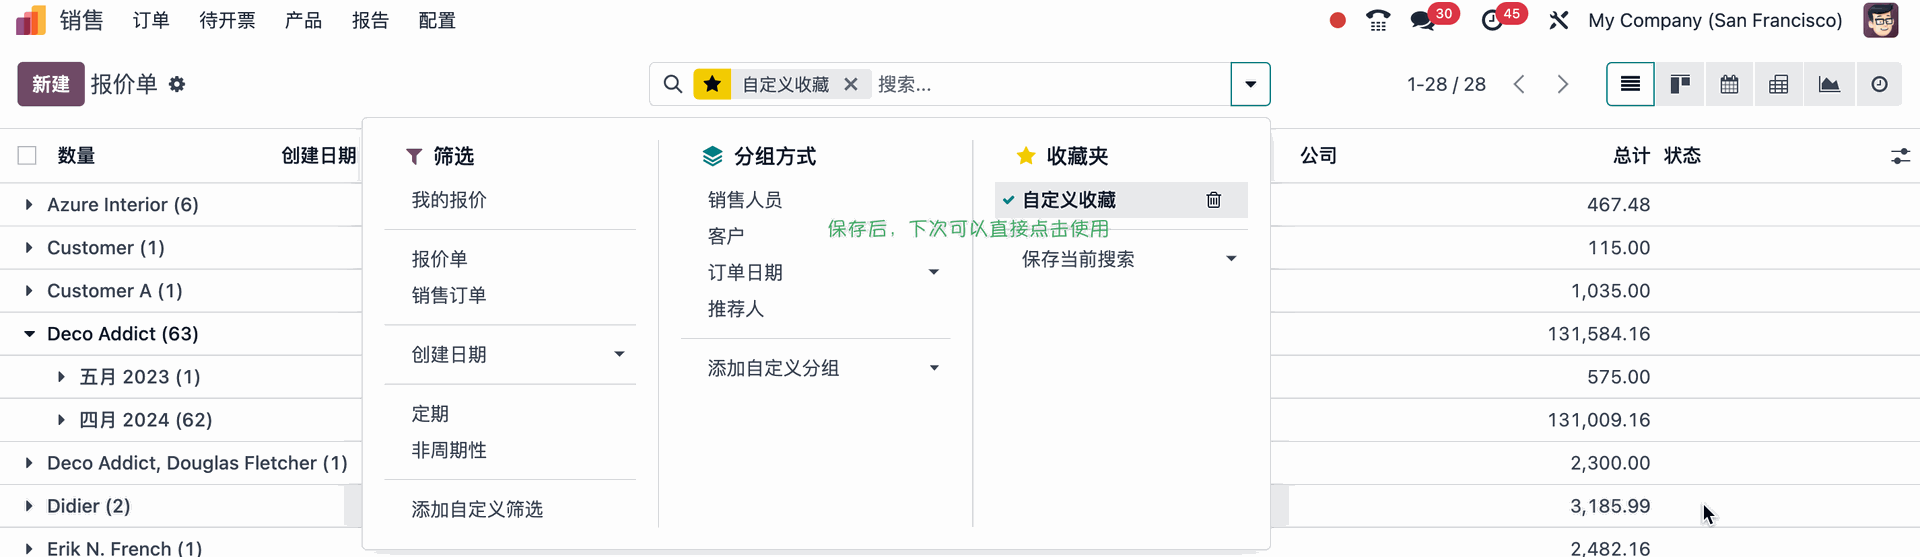The height and width of the screenshot is (557, 1920).
Task: Collapse the Deco Addict (63) group
Action: point(30,334)
